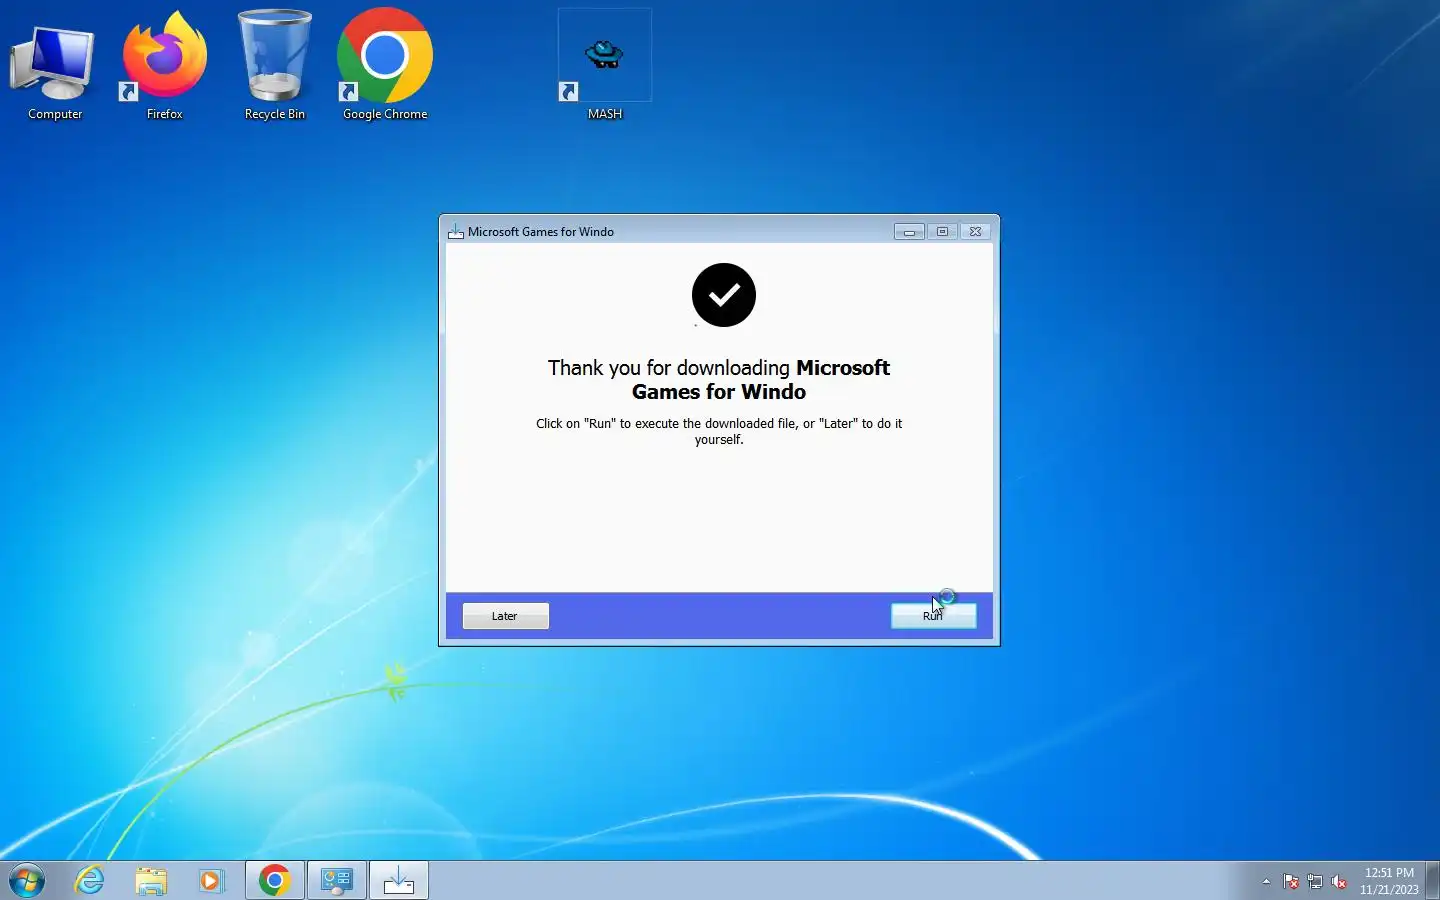Click the 'Microsoft Games for Windo' title text
This screenshot has height=900, width=1440.
541,232
